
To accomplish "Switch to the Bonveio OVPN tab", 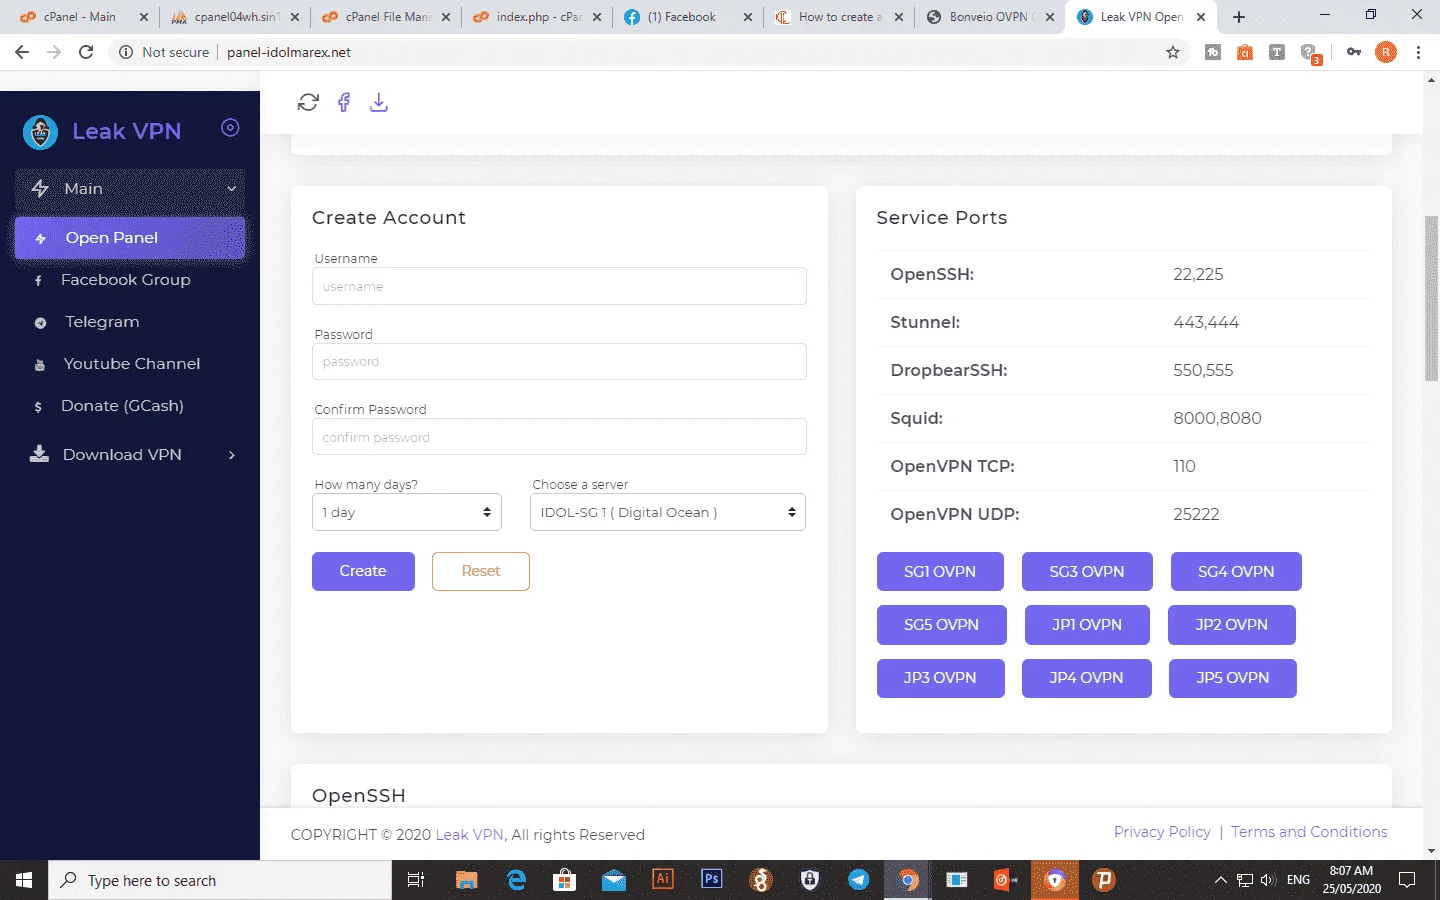I will (992, 17).
